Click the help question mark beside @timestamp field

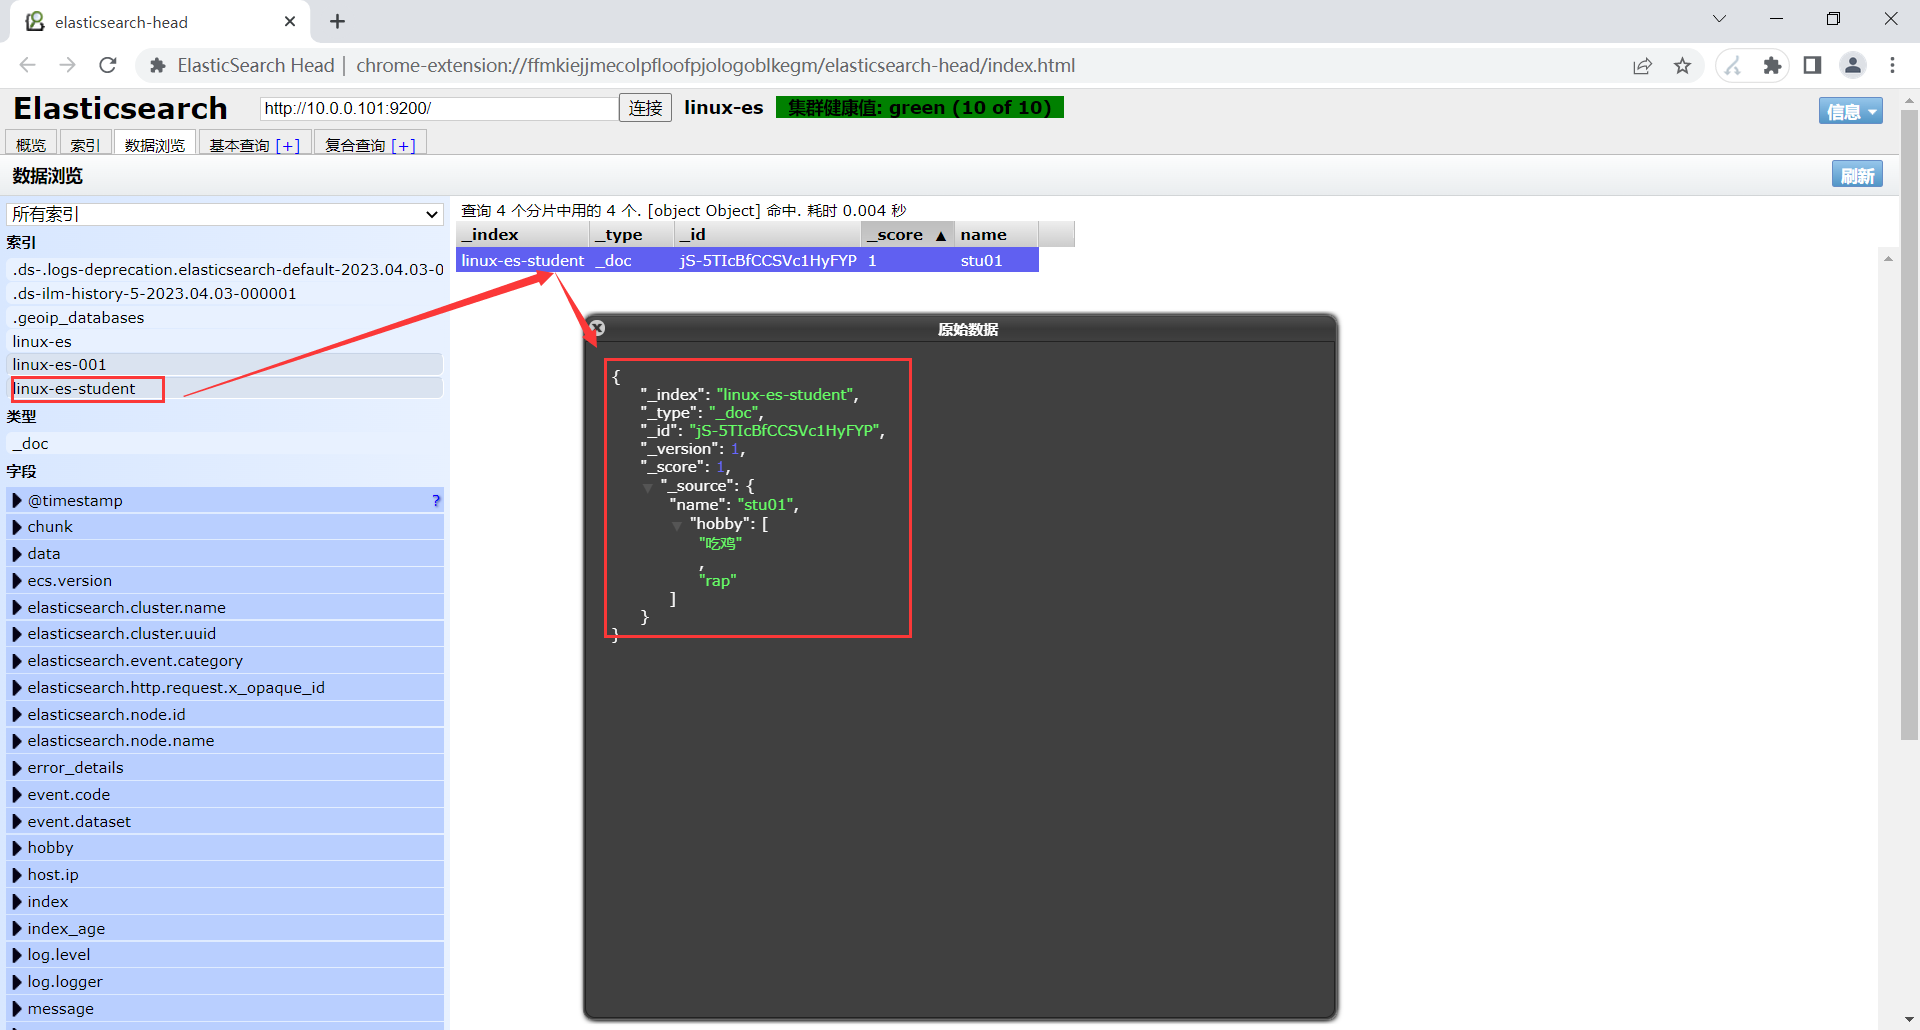point(435,500)
